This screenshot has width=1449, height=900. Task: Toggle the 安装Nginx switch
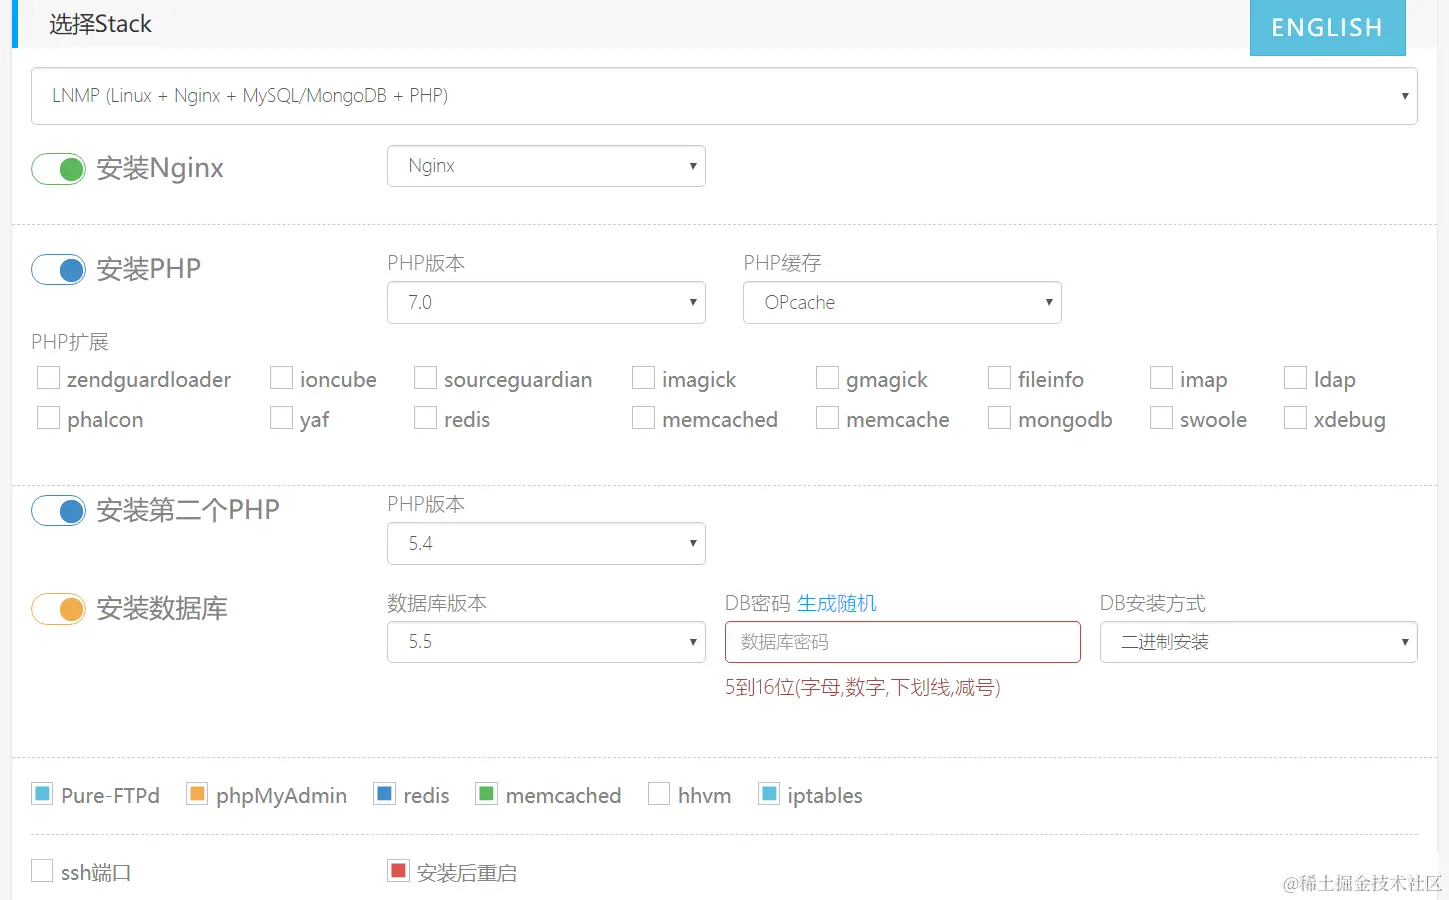[58, 169]
